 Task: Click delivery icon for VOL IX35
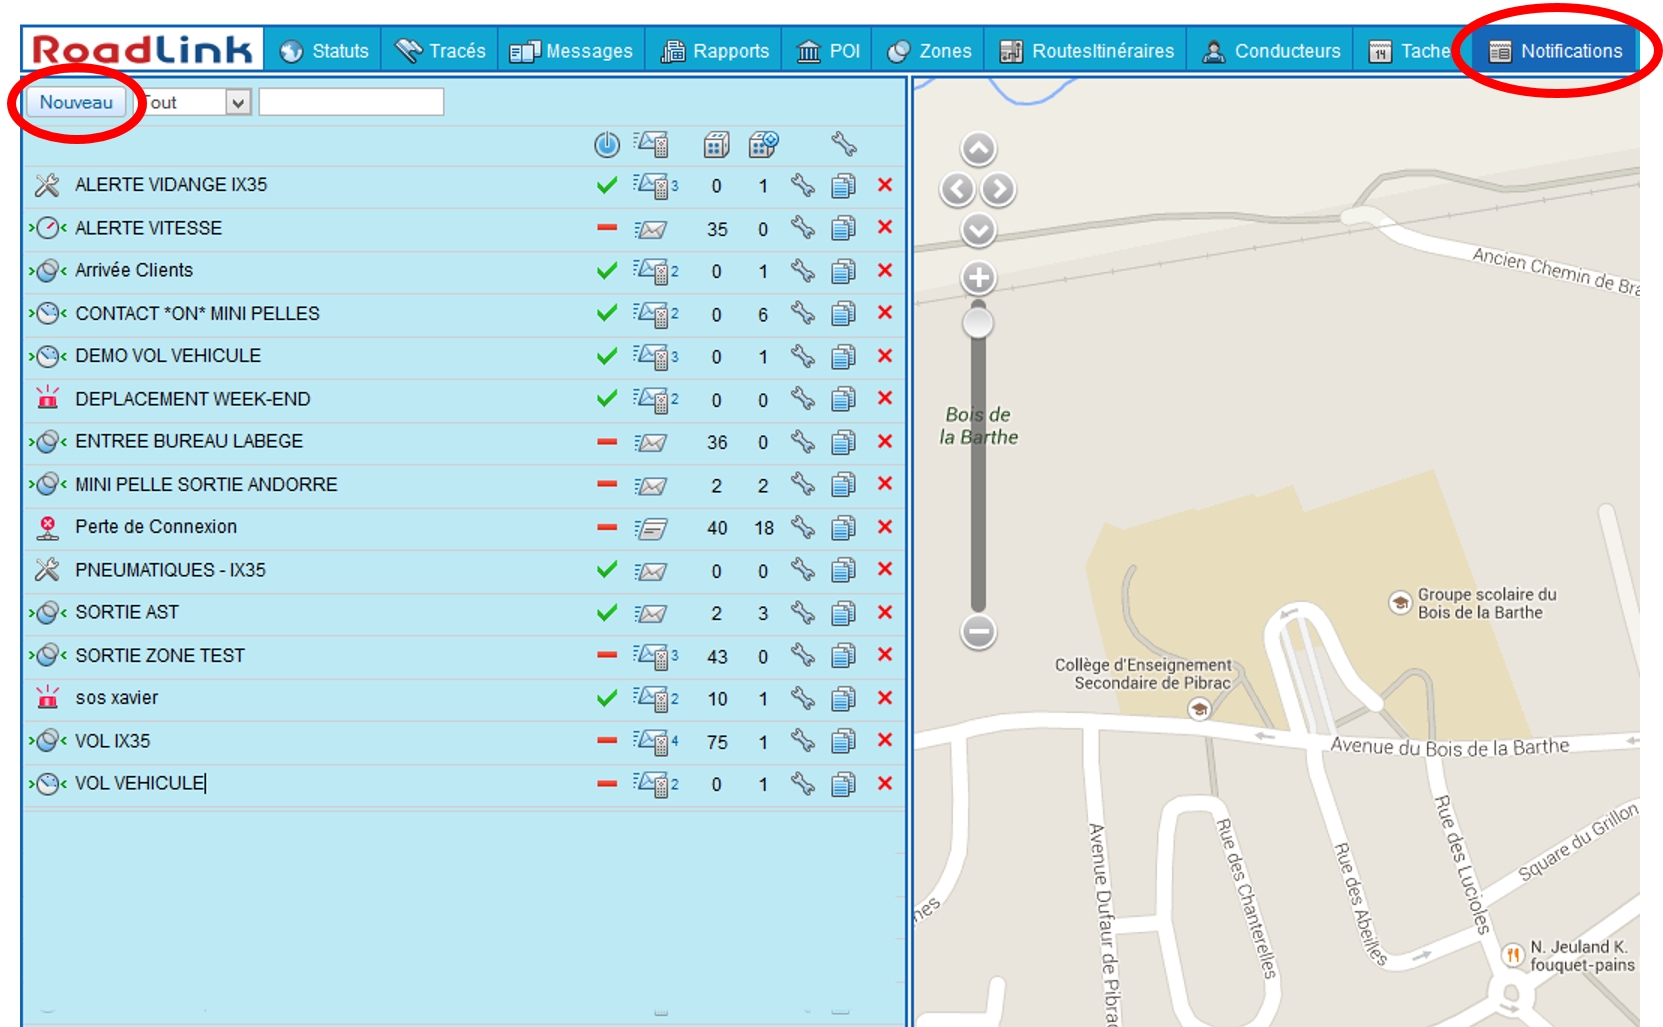[655, 742]
